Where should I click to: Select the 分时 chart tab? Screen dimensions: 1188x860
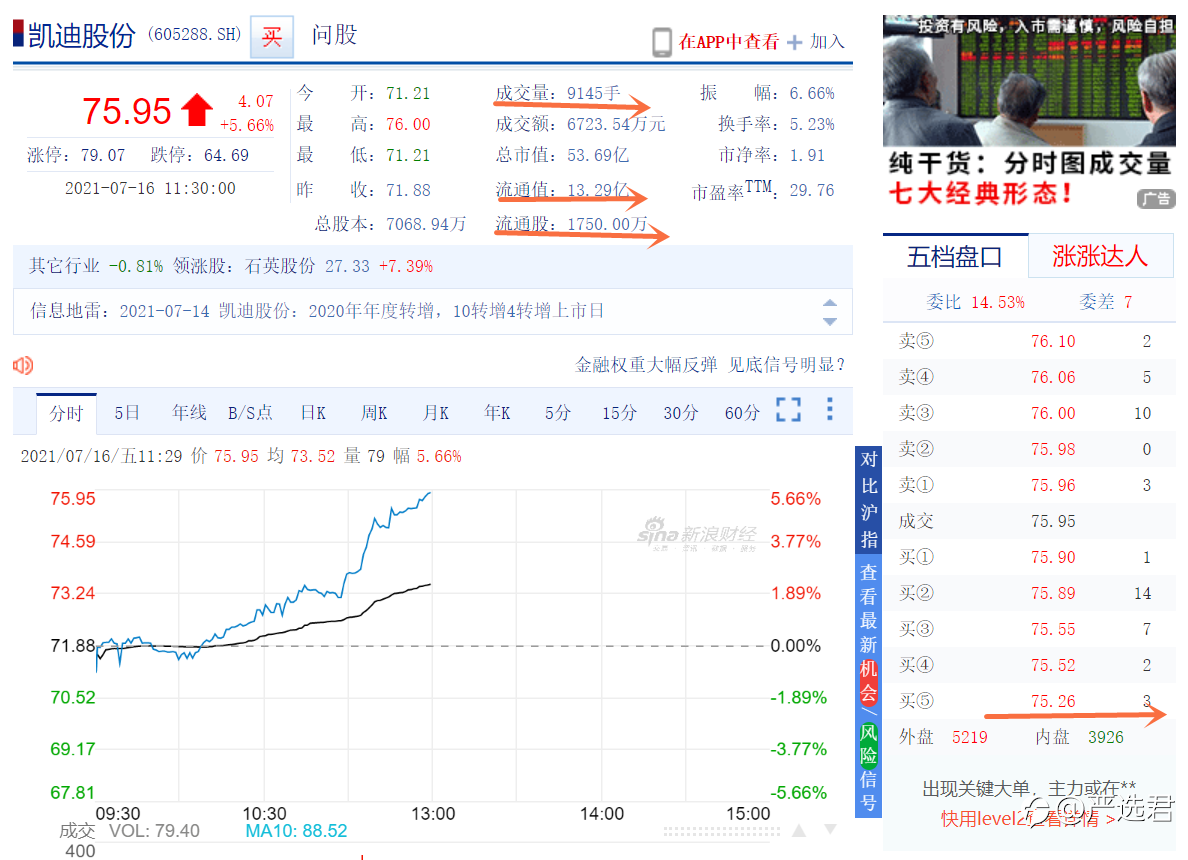pyautogui.click(x=66, y=413)
